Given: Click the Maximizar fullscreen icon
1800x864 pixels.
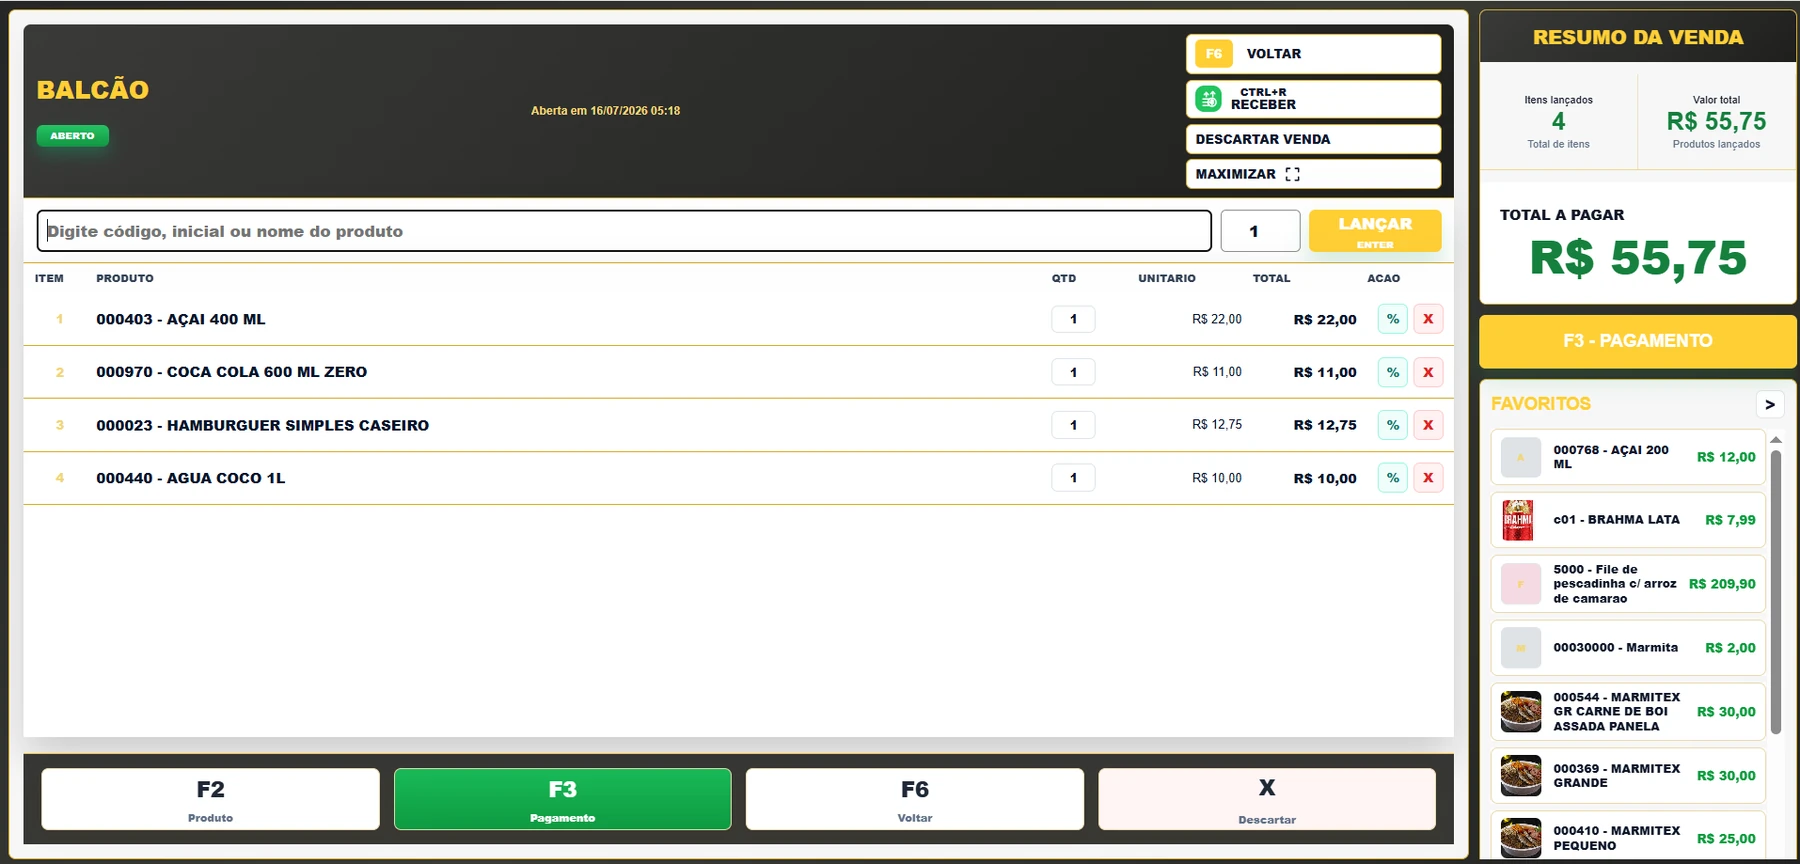Looking at the screenshot, I should [x=1292, y=174].
